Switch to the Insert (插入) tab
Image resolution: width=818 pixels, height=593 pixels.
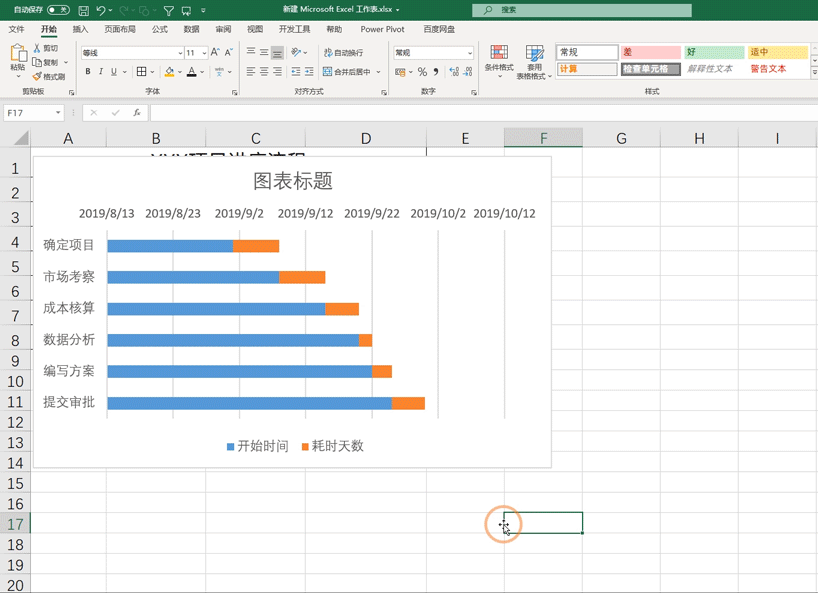click(80, 29)
